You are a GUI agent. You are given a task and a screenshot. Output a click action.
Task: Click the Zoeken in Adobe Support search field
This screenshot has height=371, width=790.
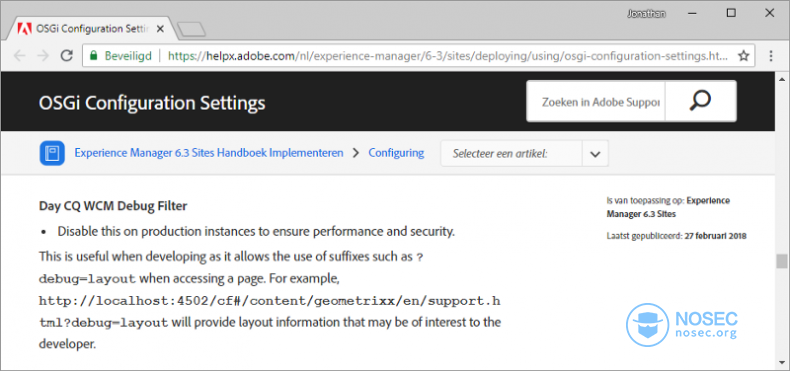tap(596, 101)
